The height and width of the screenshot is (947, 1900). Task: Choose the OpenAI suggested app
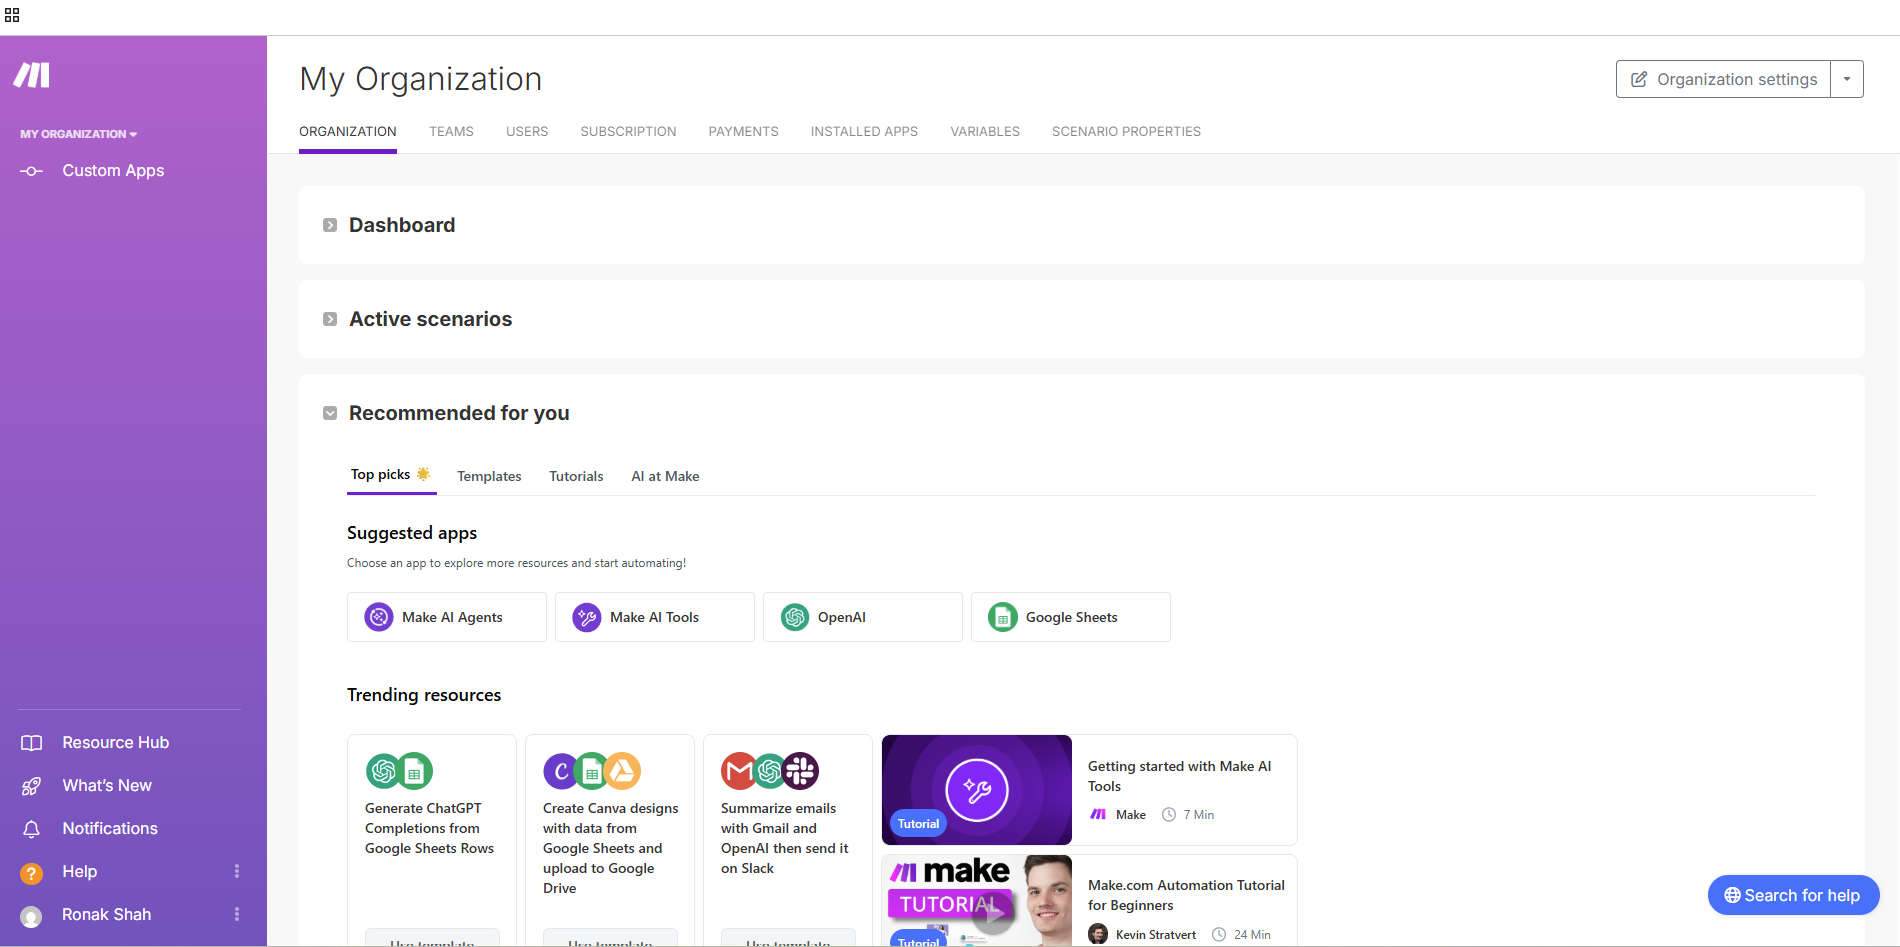tap(863, 617)
